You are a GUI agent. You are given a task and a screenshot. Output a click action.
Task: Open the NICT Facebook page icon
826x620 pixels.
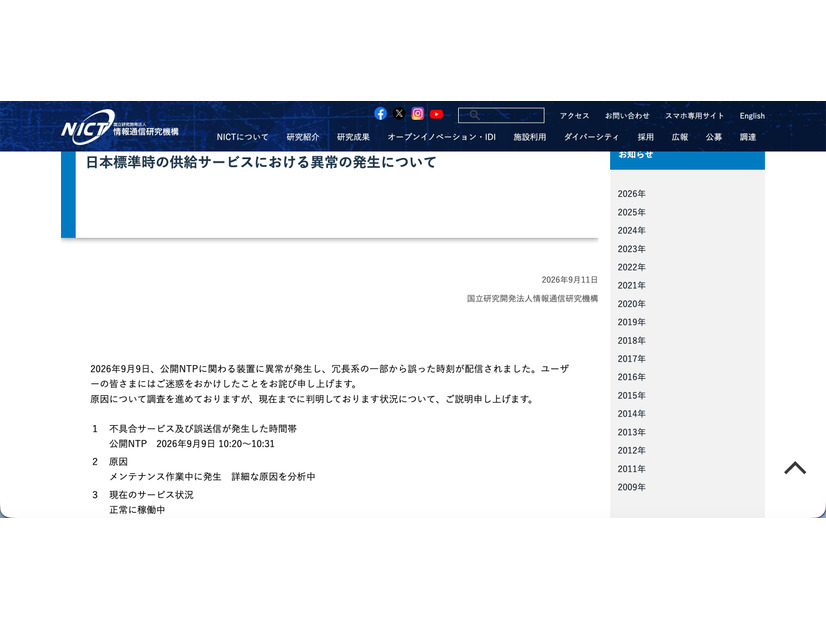pos(380,114)
